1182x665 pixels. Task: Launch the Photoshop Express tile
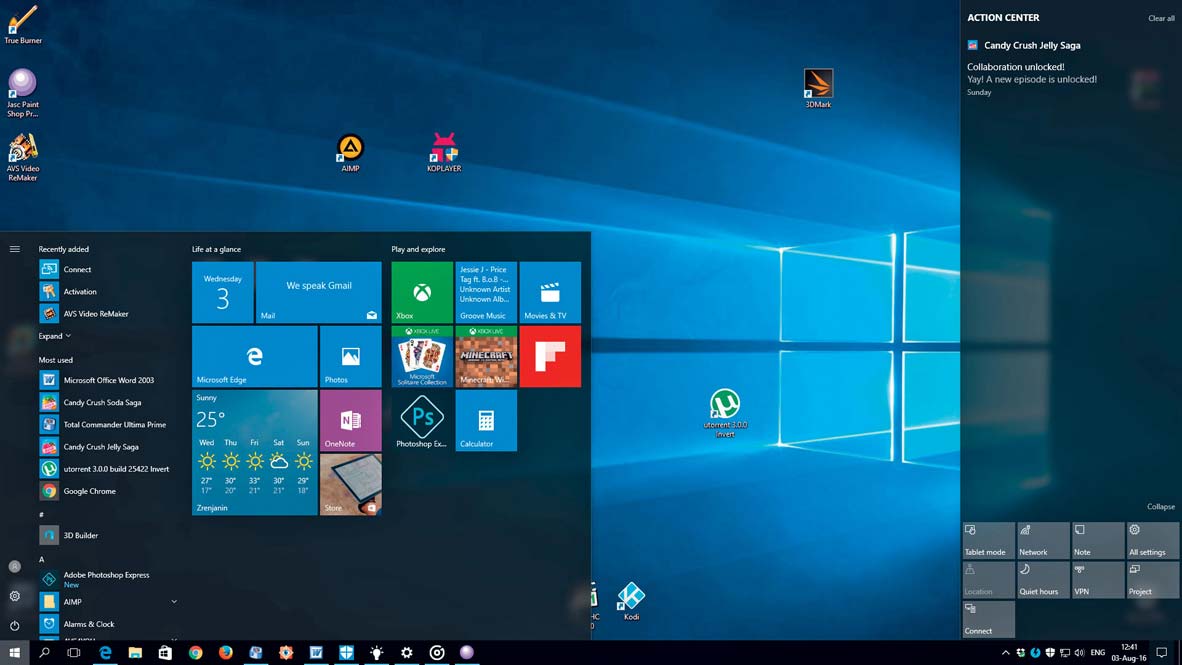tap(421, 421)
